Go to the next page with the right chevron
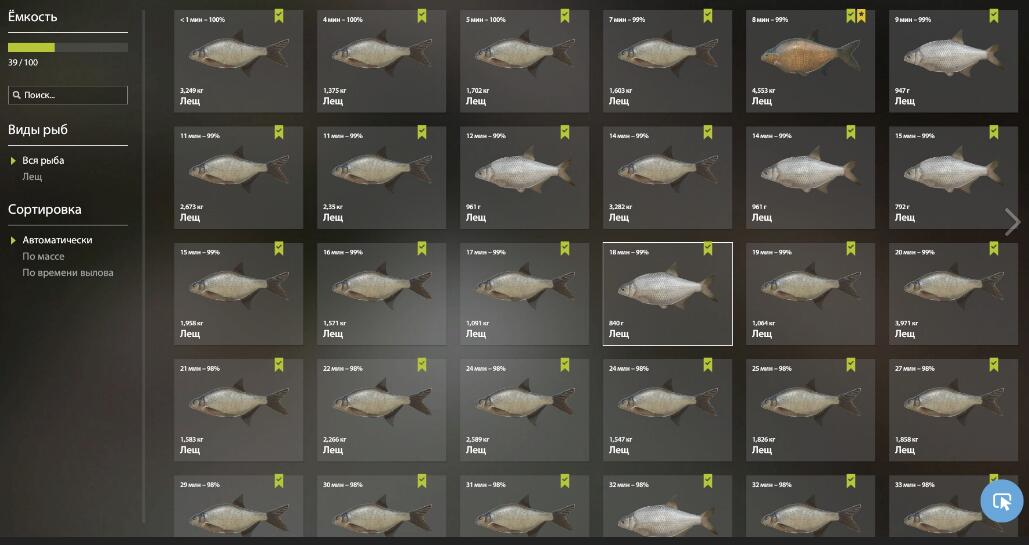Image resolution: width=1029 pixels, height=545 pixels. pos(1013,221)
